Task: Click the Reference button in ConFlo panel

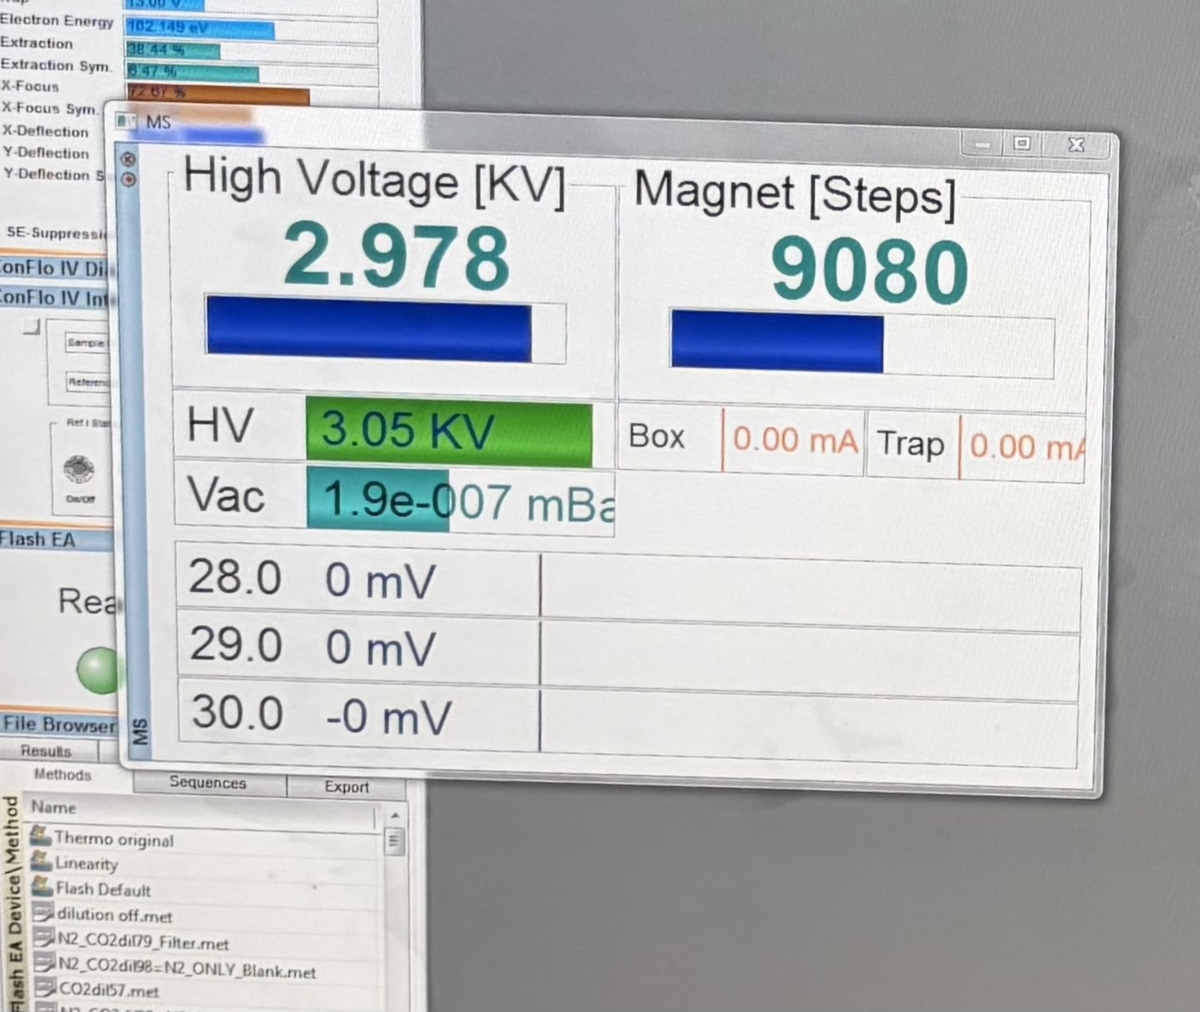Action: (88, 382)
